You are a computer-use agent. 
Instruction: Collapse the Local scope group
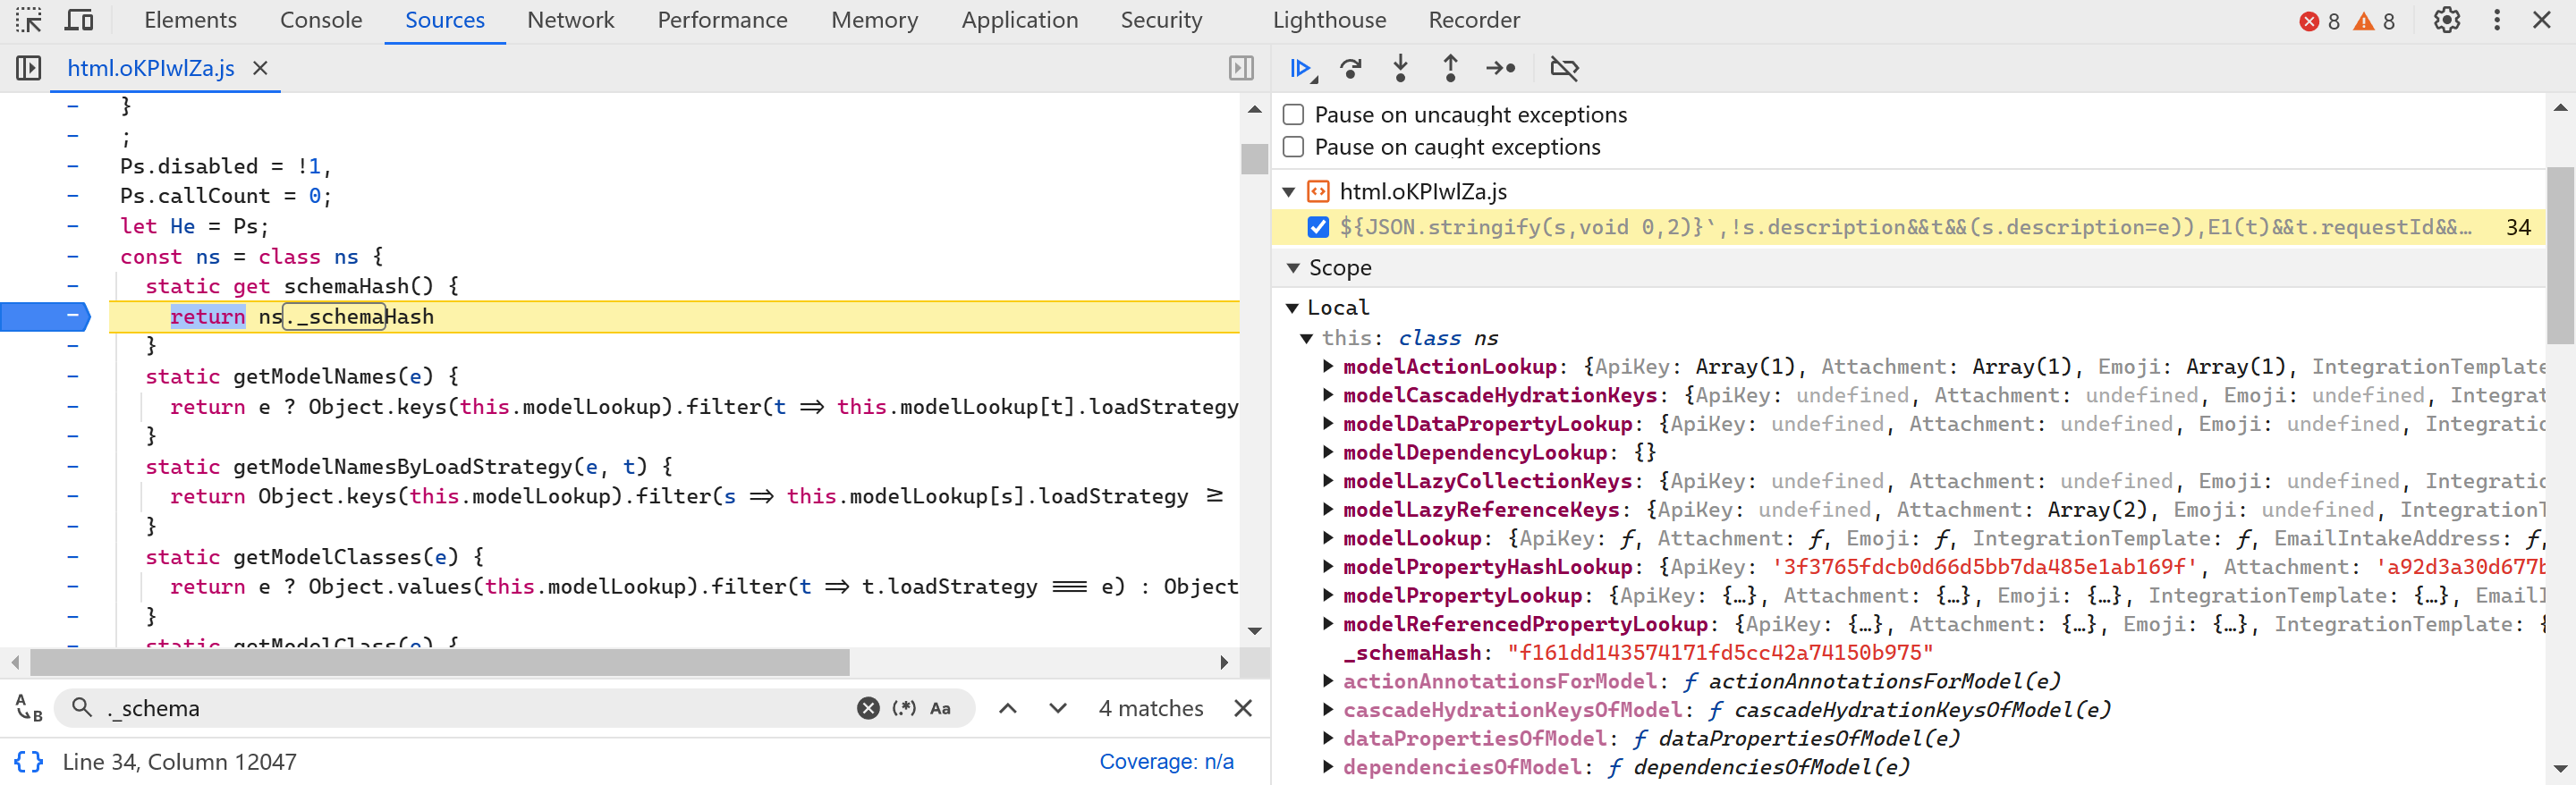[x=1292, y=308]
